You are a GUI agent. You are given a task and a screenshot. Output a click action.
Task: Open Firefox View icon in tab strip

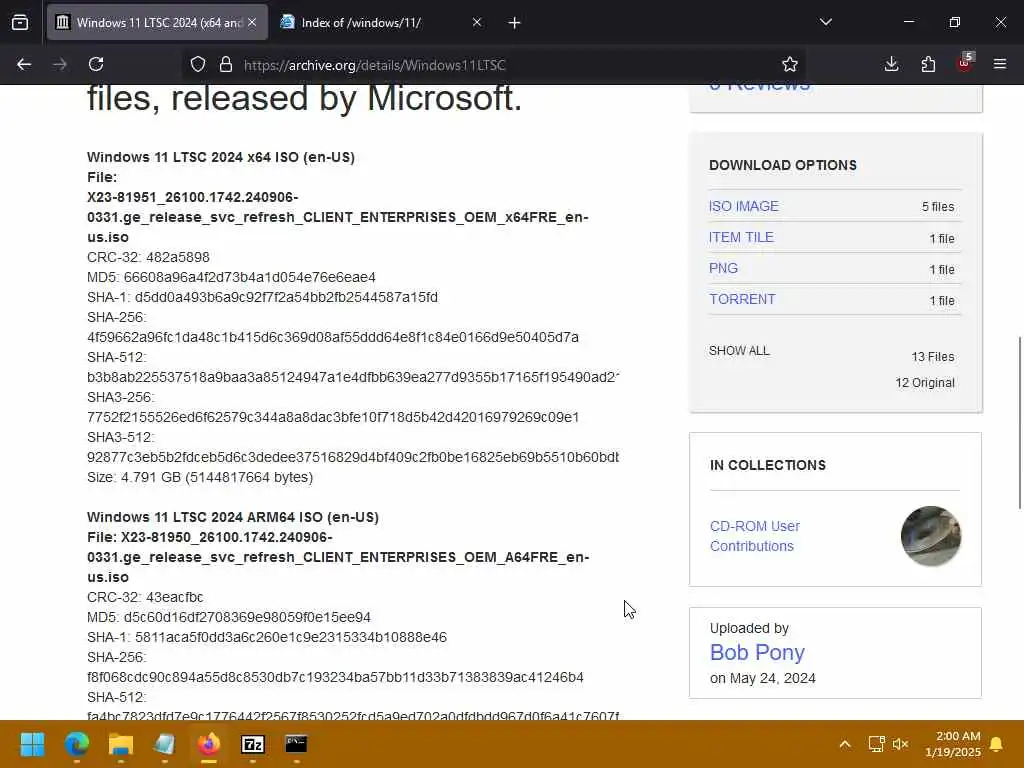20,23
